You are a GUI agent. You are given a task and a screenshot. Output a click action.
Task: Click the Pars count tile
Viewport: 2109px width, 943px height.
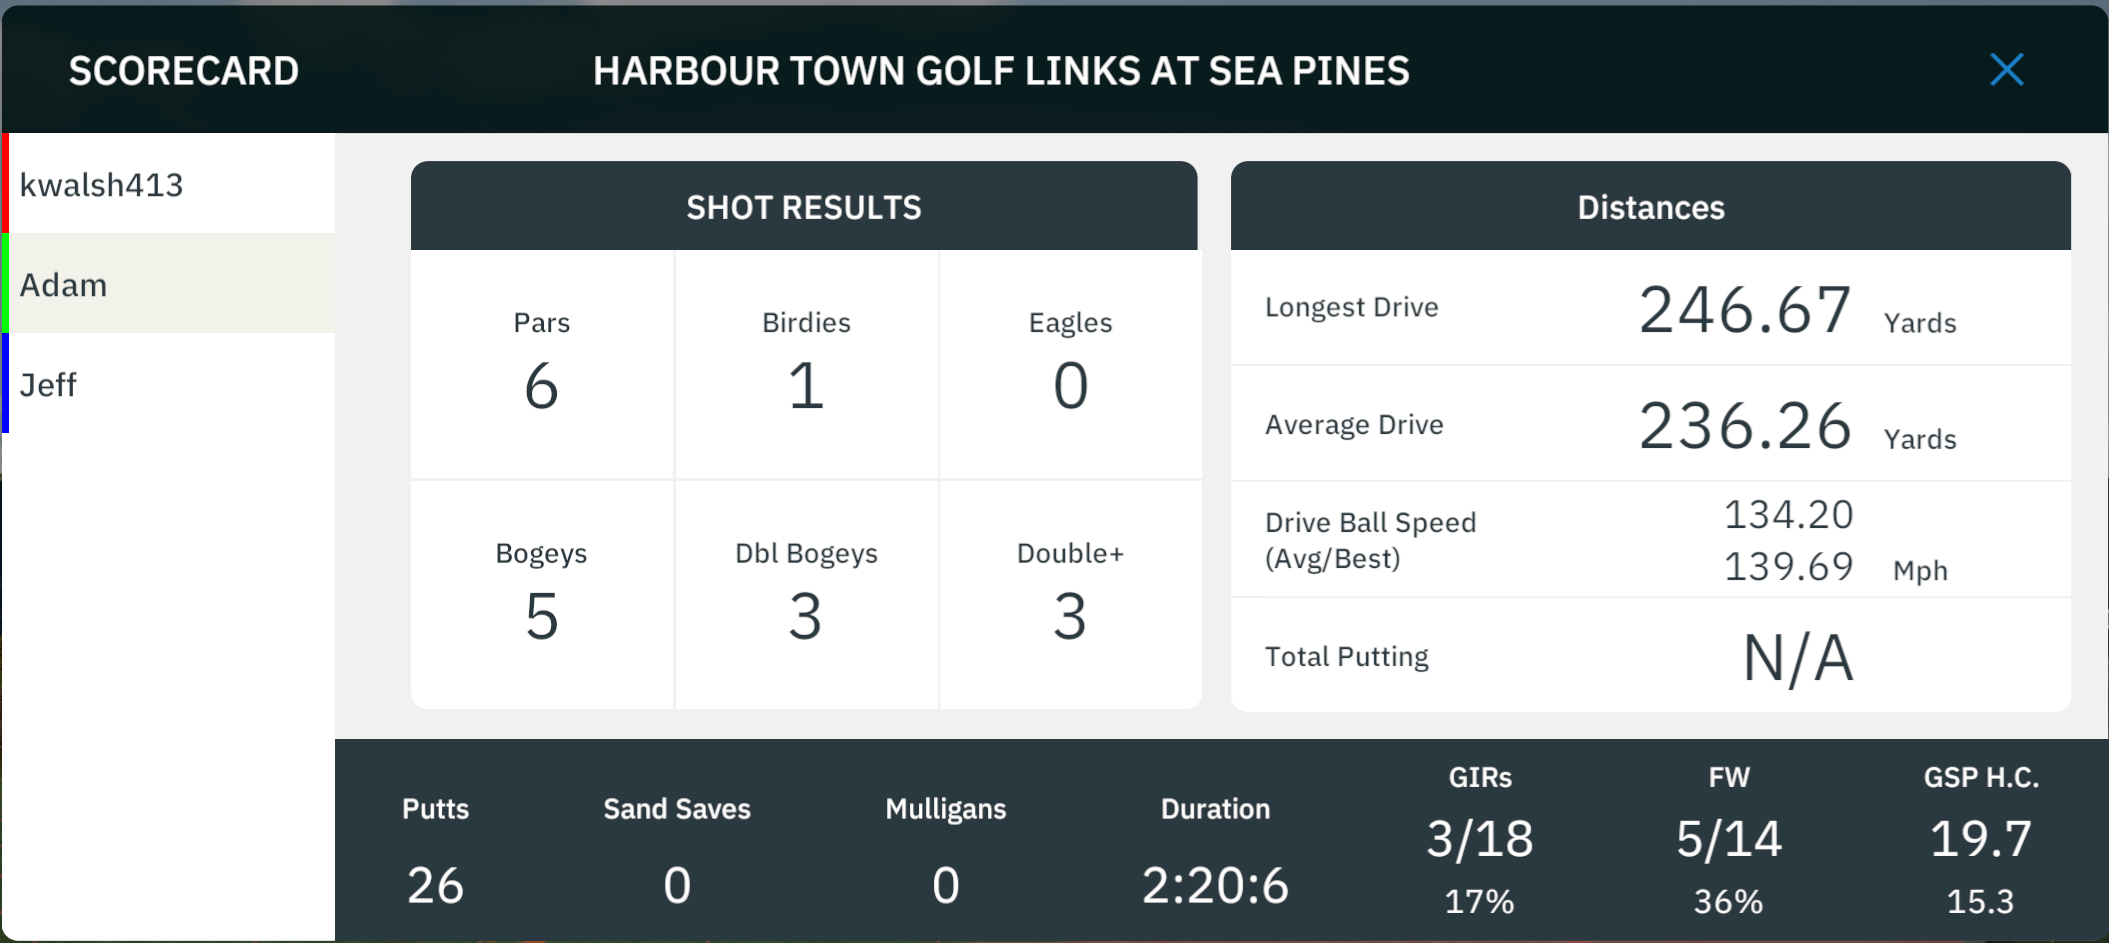(542, 364)
